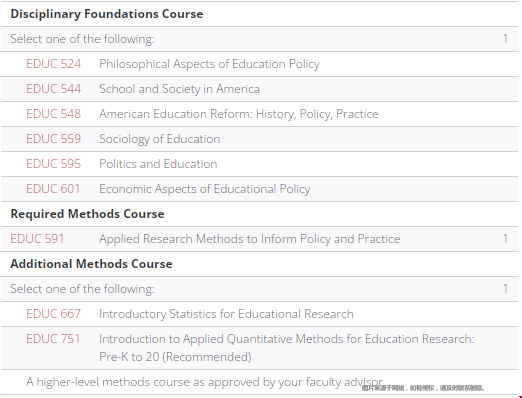Open the EDUC 751 course link
Image resolution: width=522 pixels, height=398 pixels.
[53, 339]
